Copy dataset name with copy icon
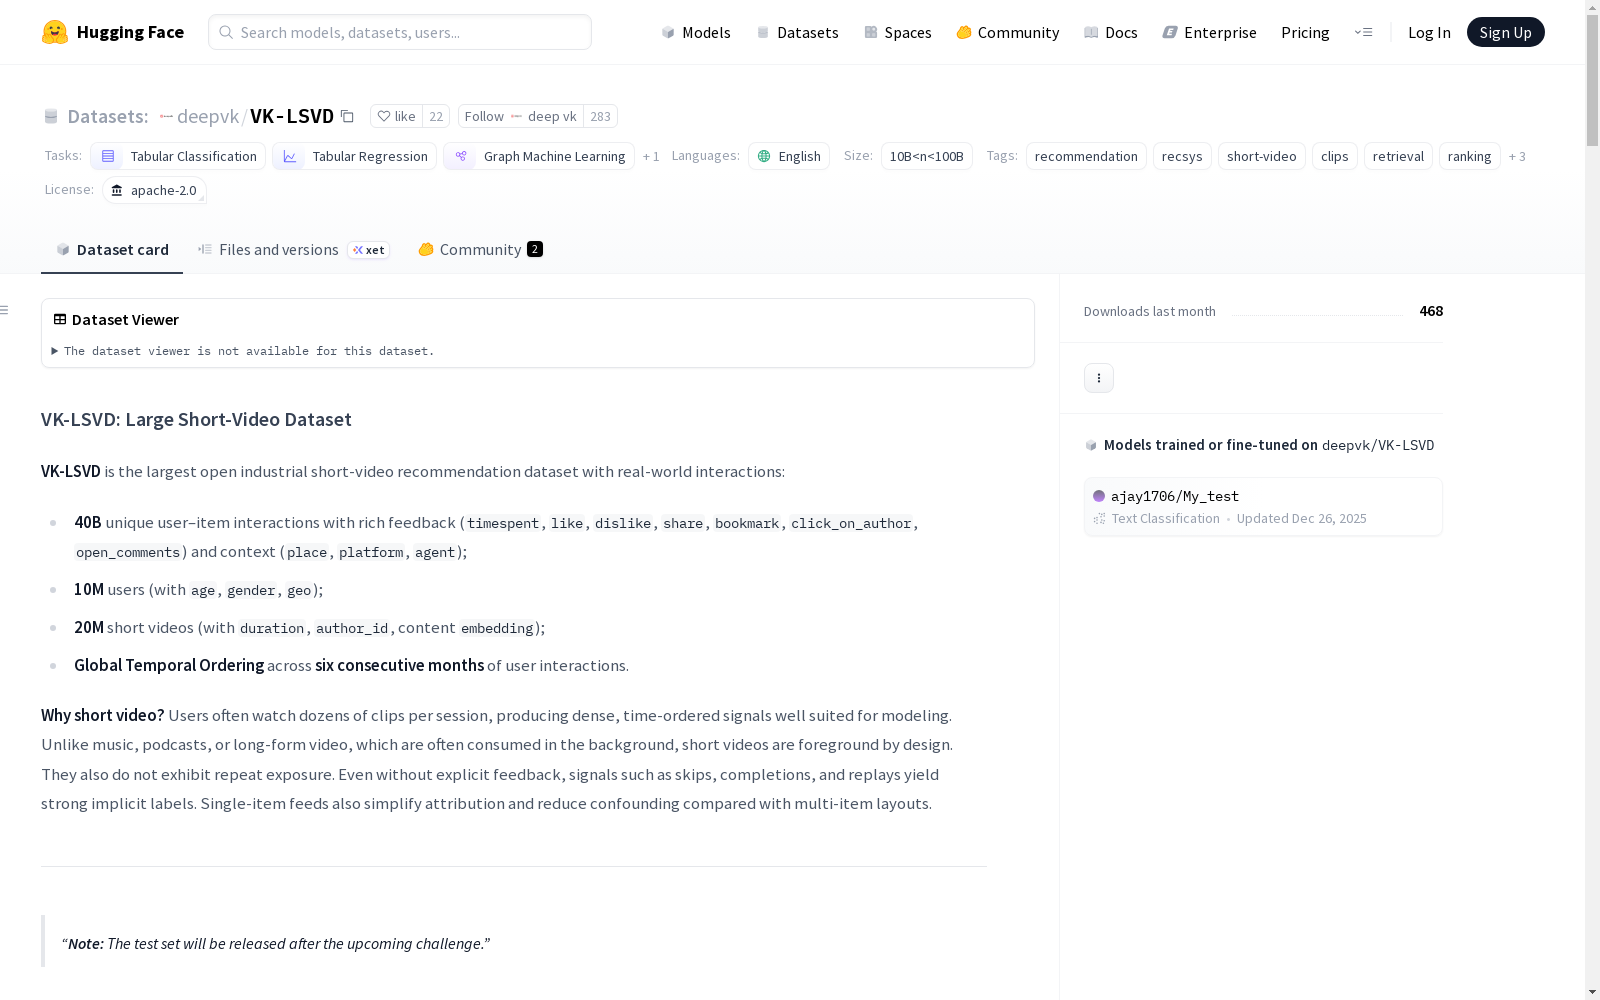Viewport: 1600px width, 1000px height. pyautogui.click(x=347, y=116)
